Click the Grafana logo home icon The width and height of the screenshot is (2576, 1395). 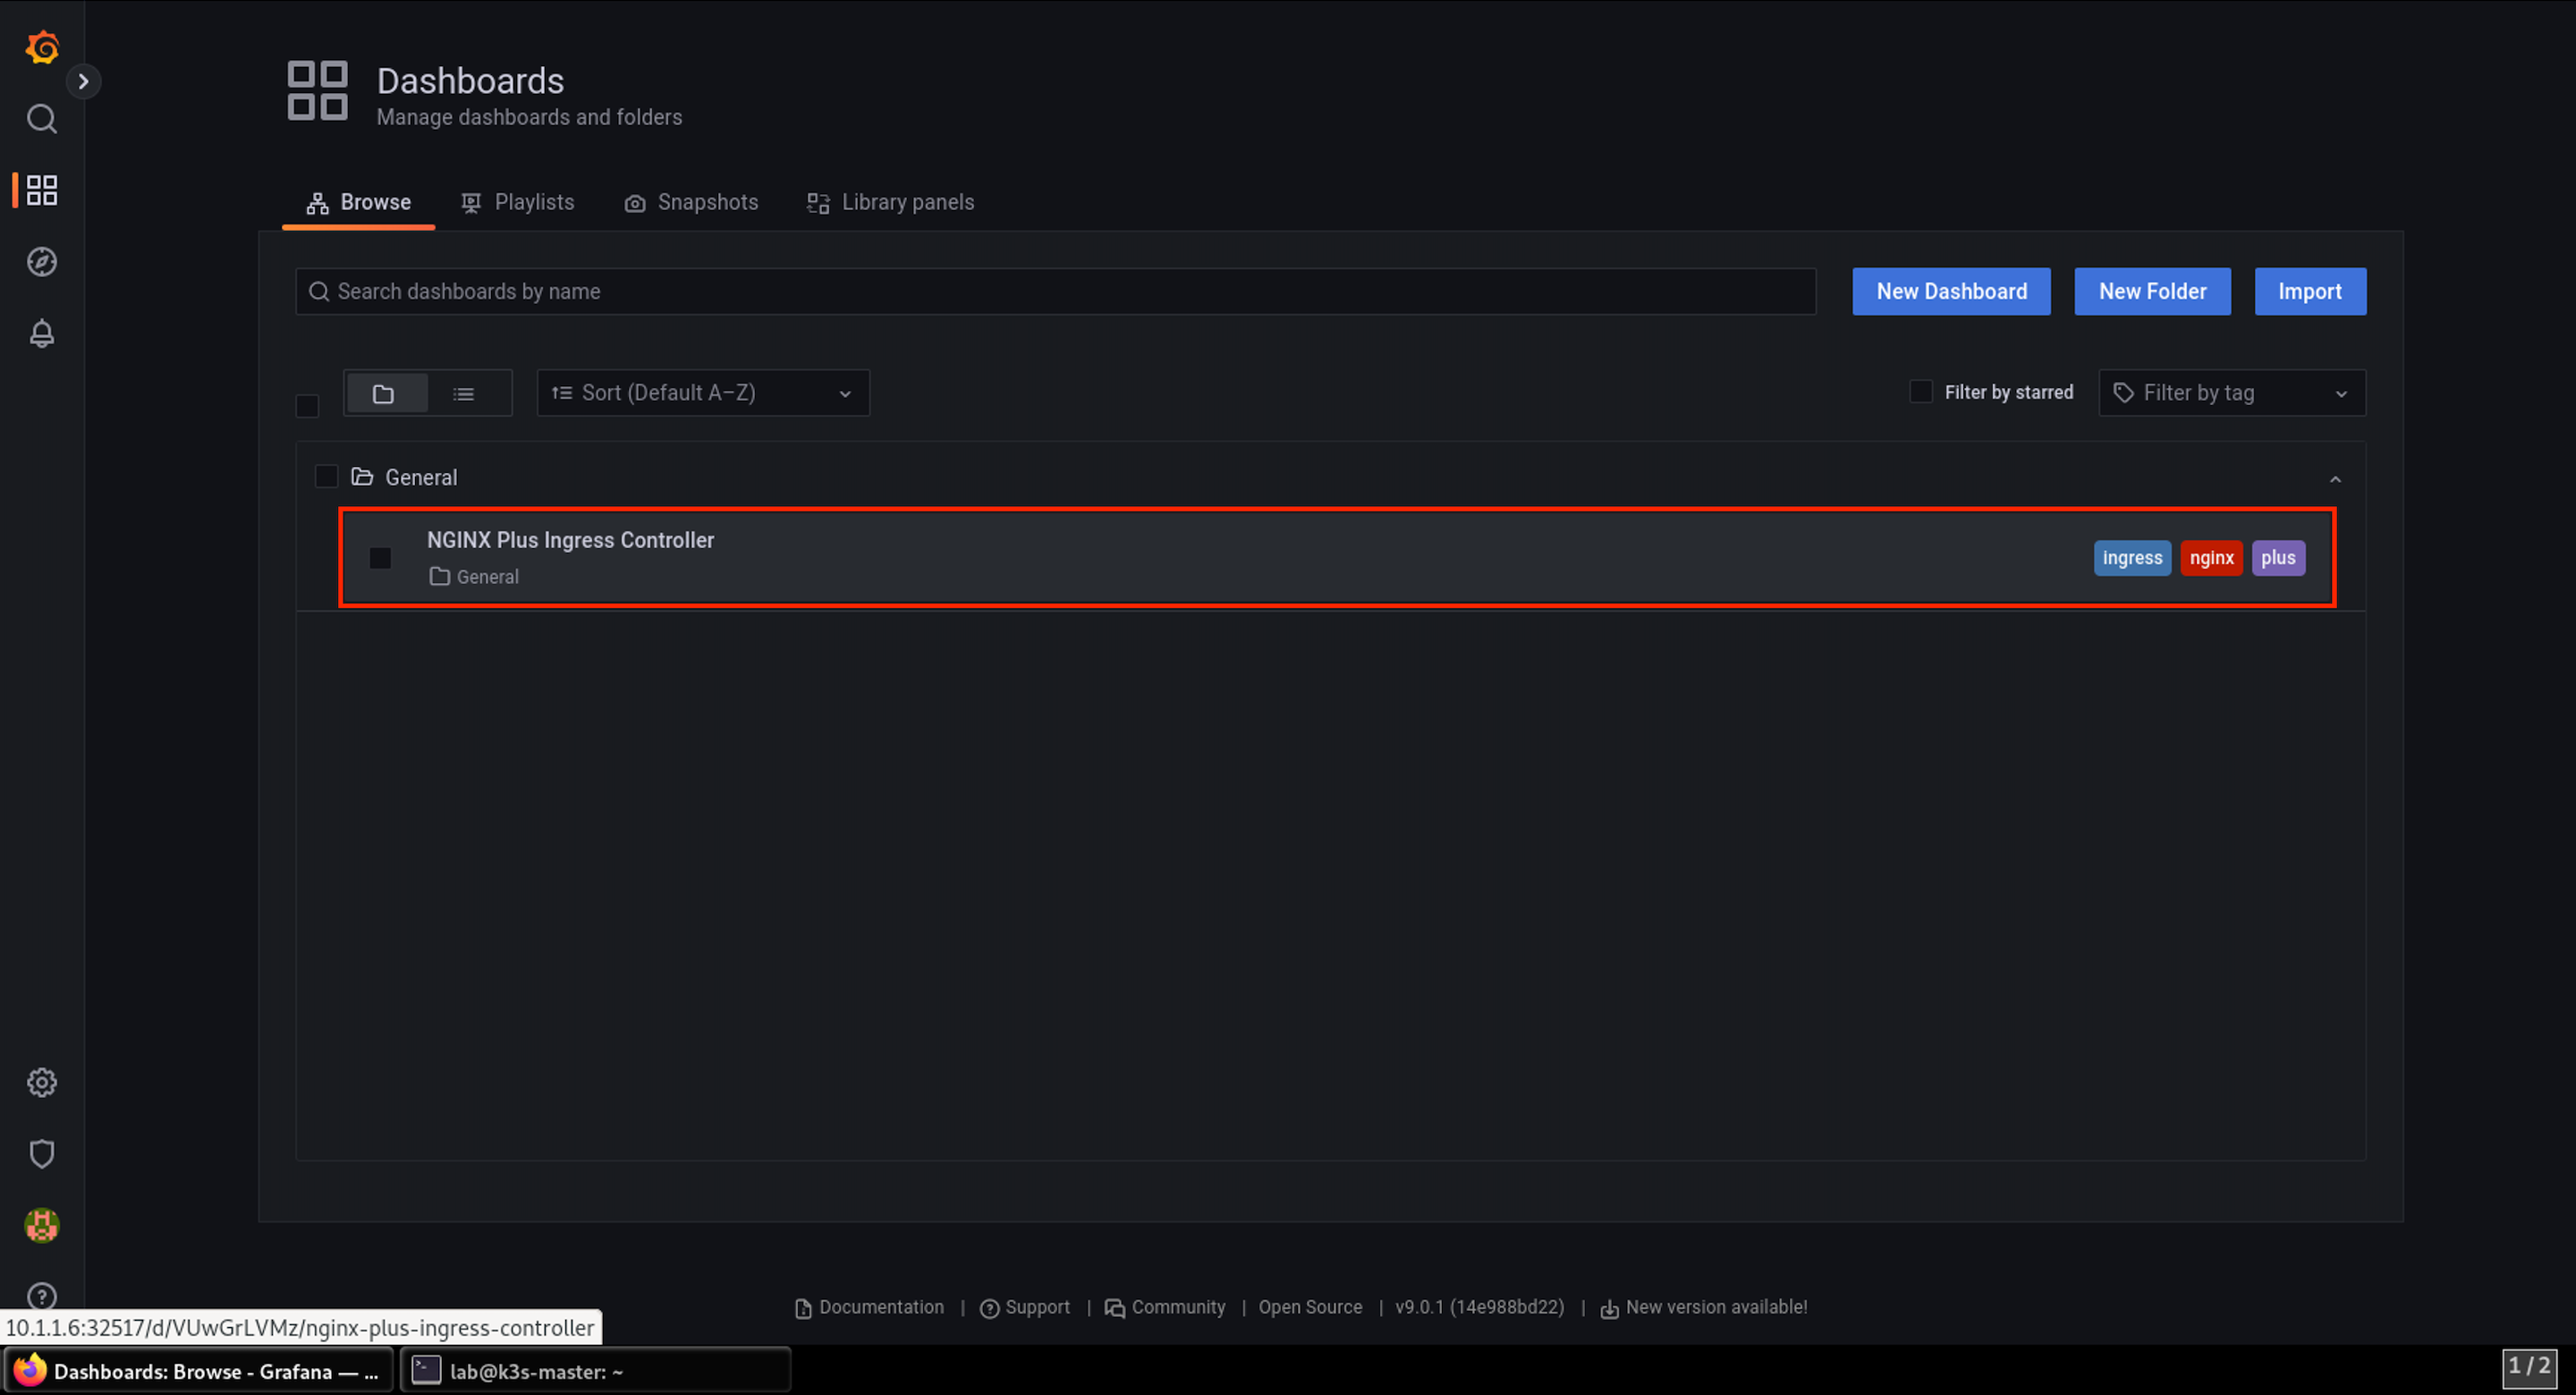point(41,47)
